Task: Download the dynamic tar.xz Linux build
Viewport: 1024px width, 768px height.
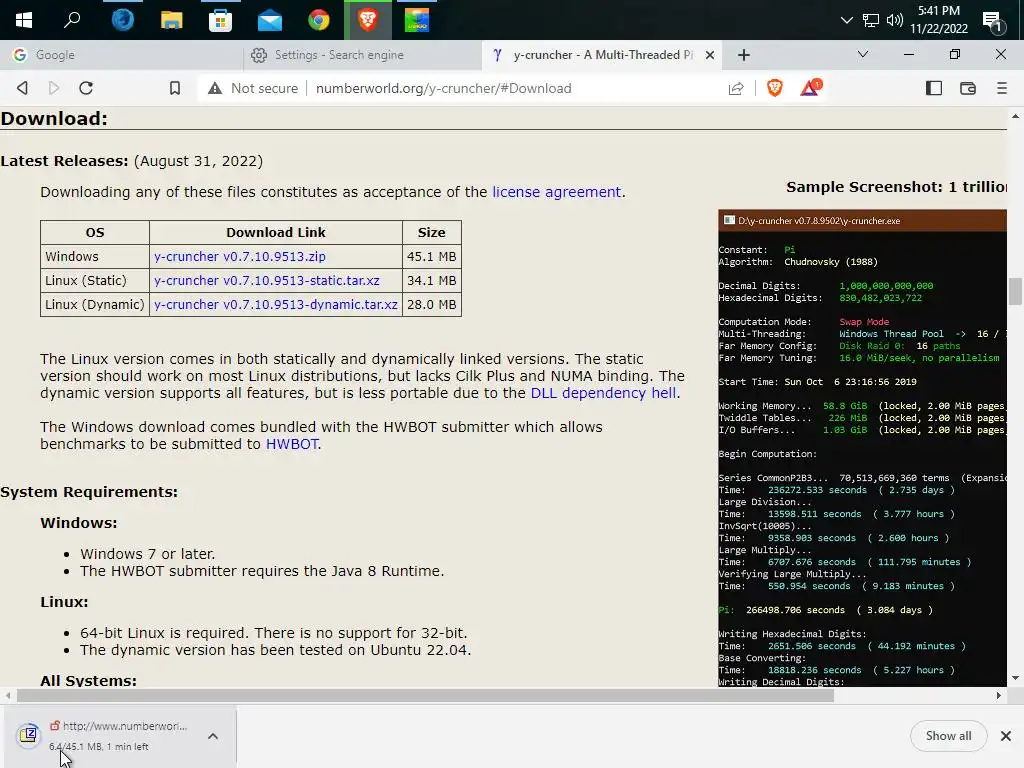Action: pos(276,305)
